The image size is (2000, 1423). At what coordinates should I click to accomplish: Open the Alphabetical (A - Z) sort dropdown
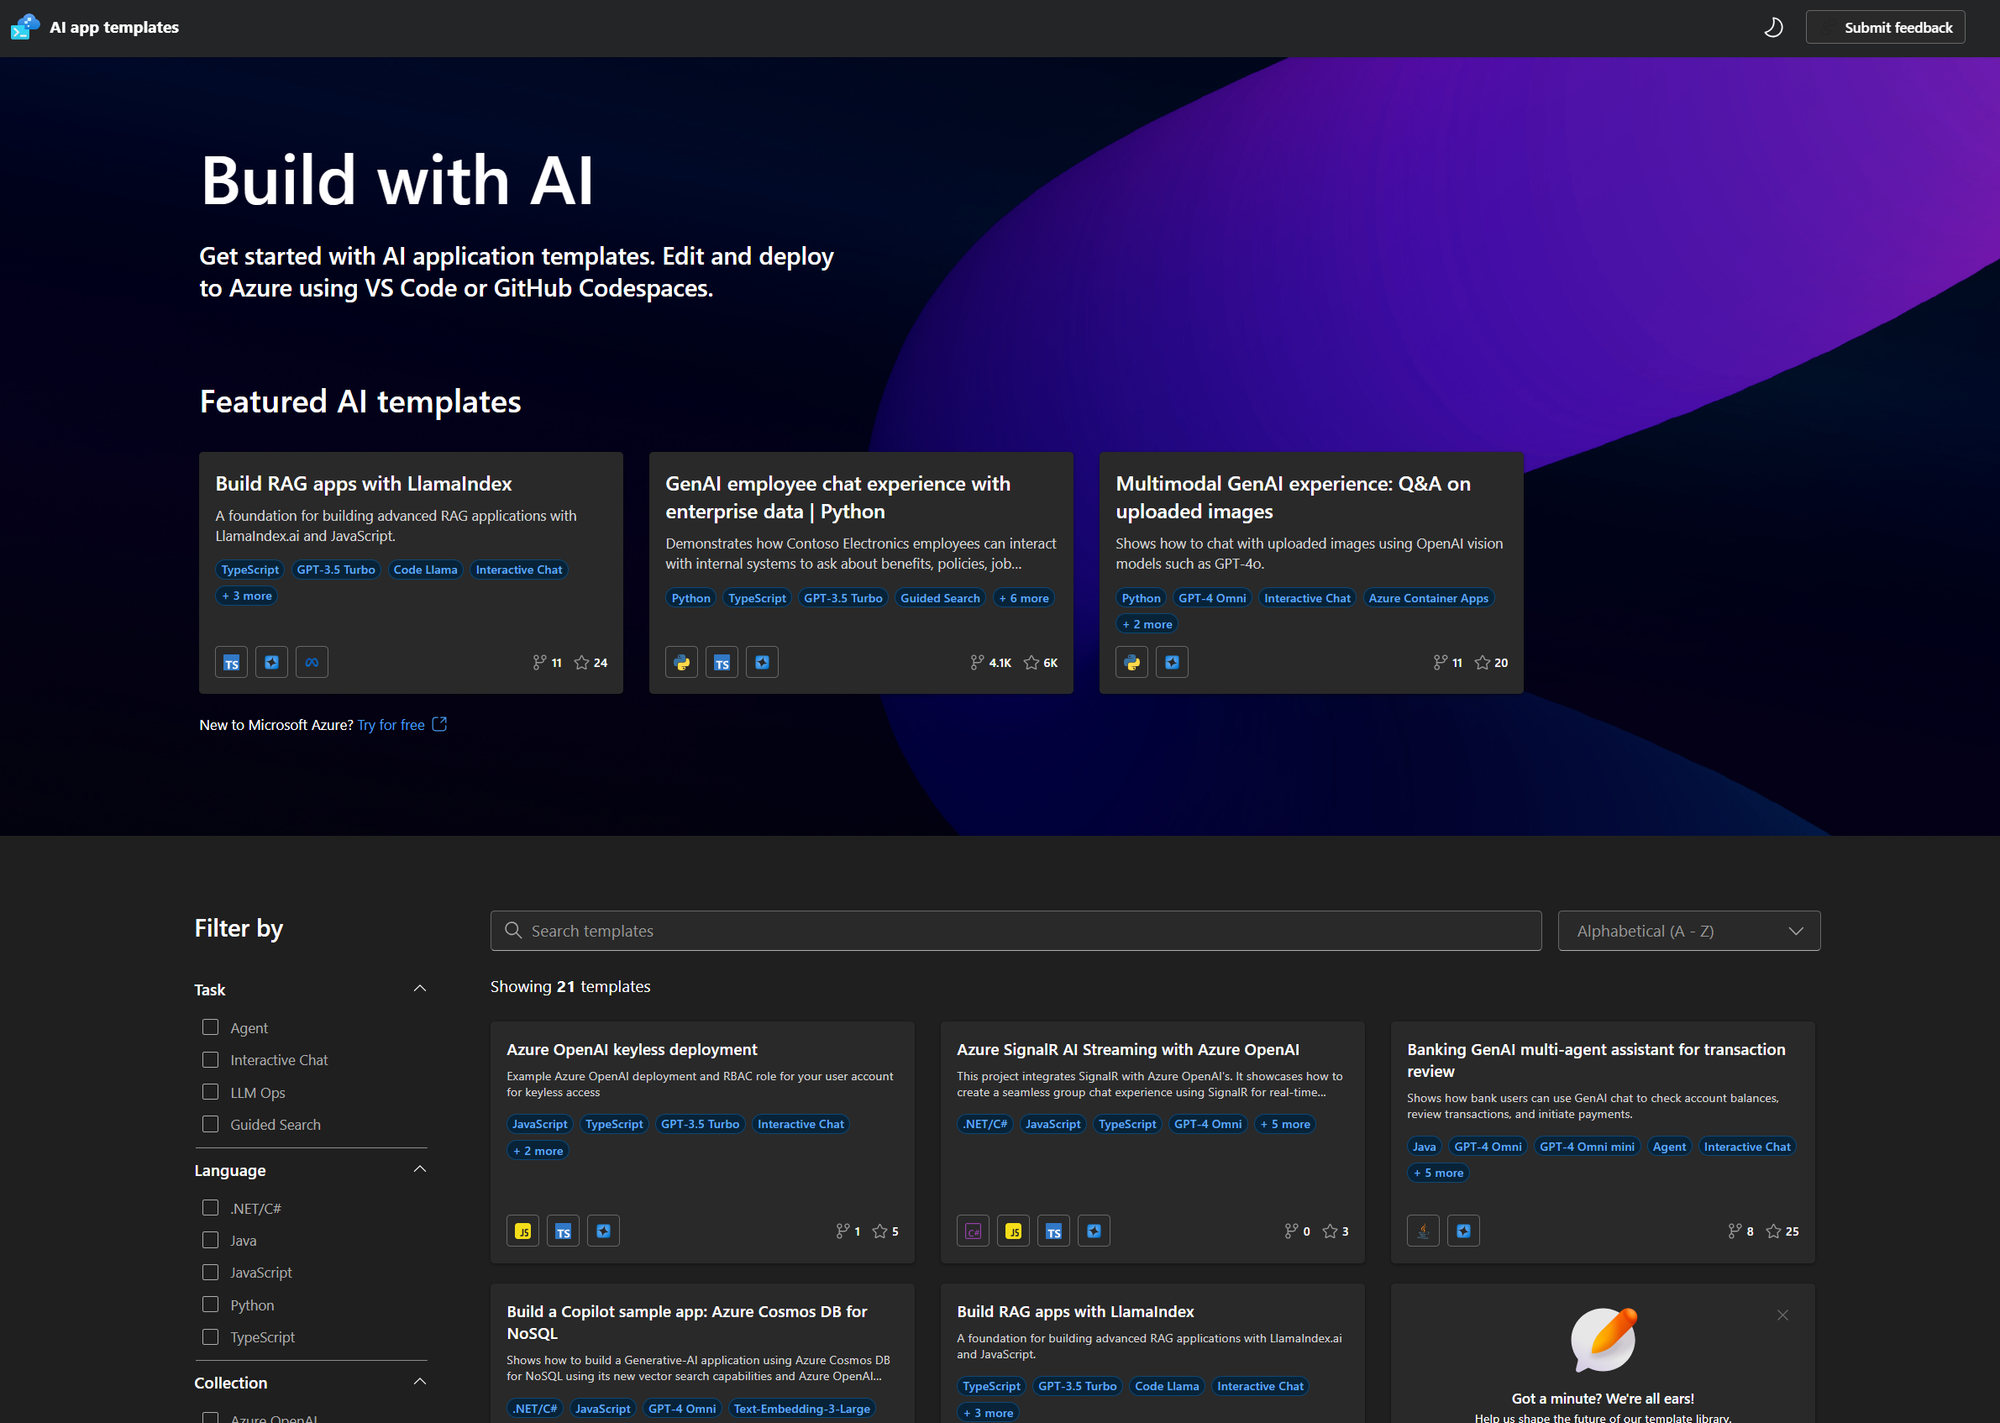point(1689,931)
